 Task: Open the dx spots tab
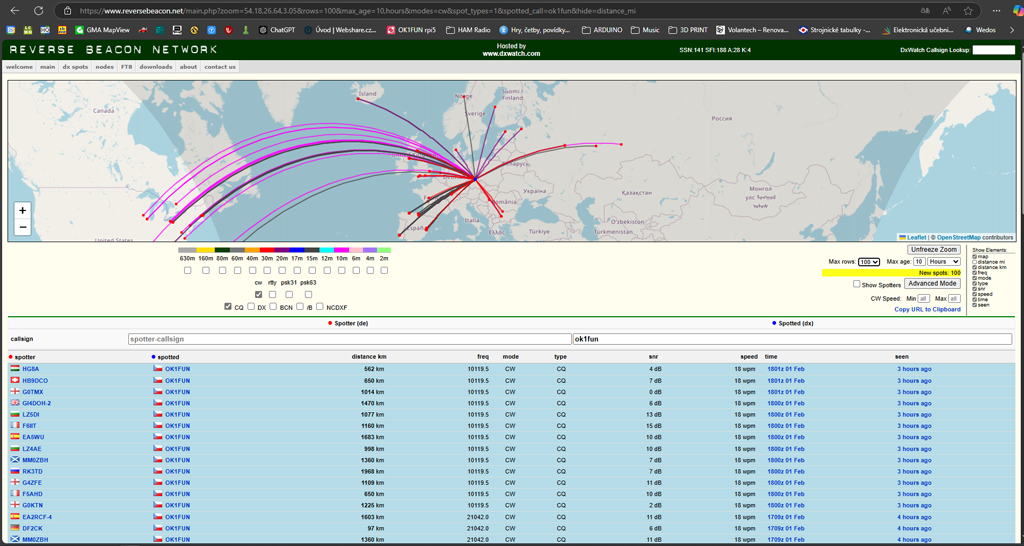tap(75, 67)
